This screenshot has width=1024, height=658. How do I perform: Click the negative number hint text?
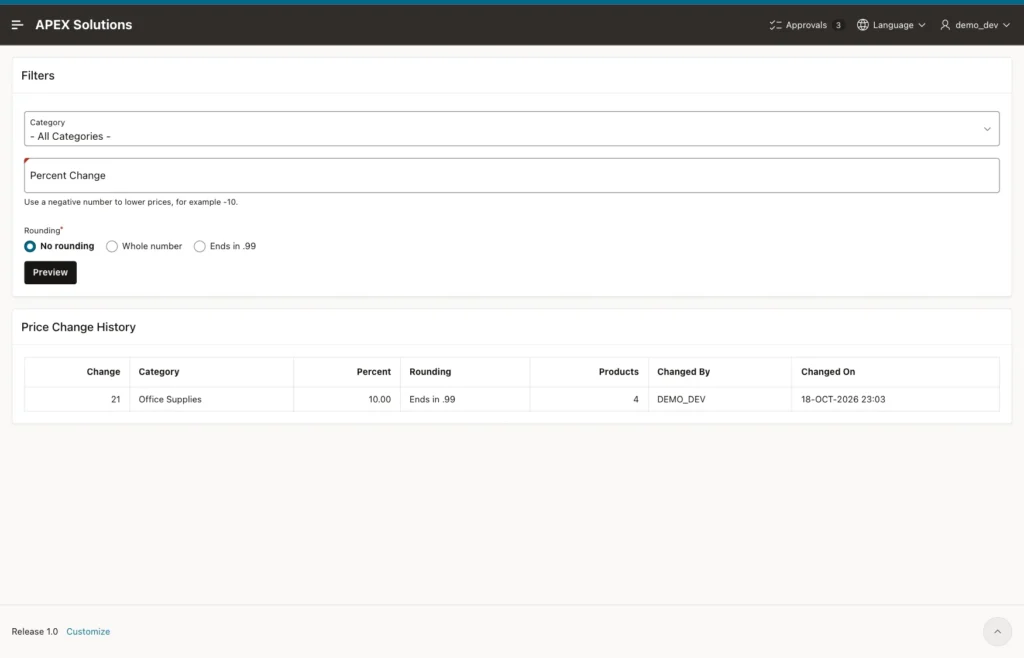click(131, 202)
